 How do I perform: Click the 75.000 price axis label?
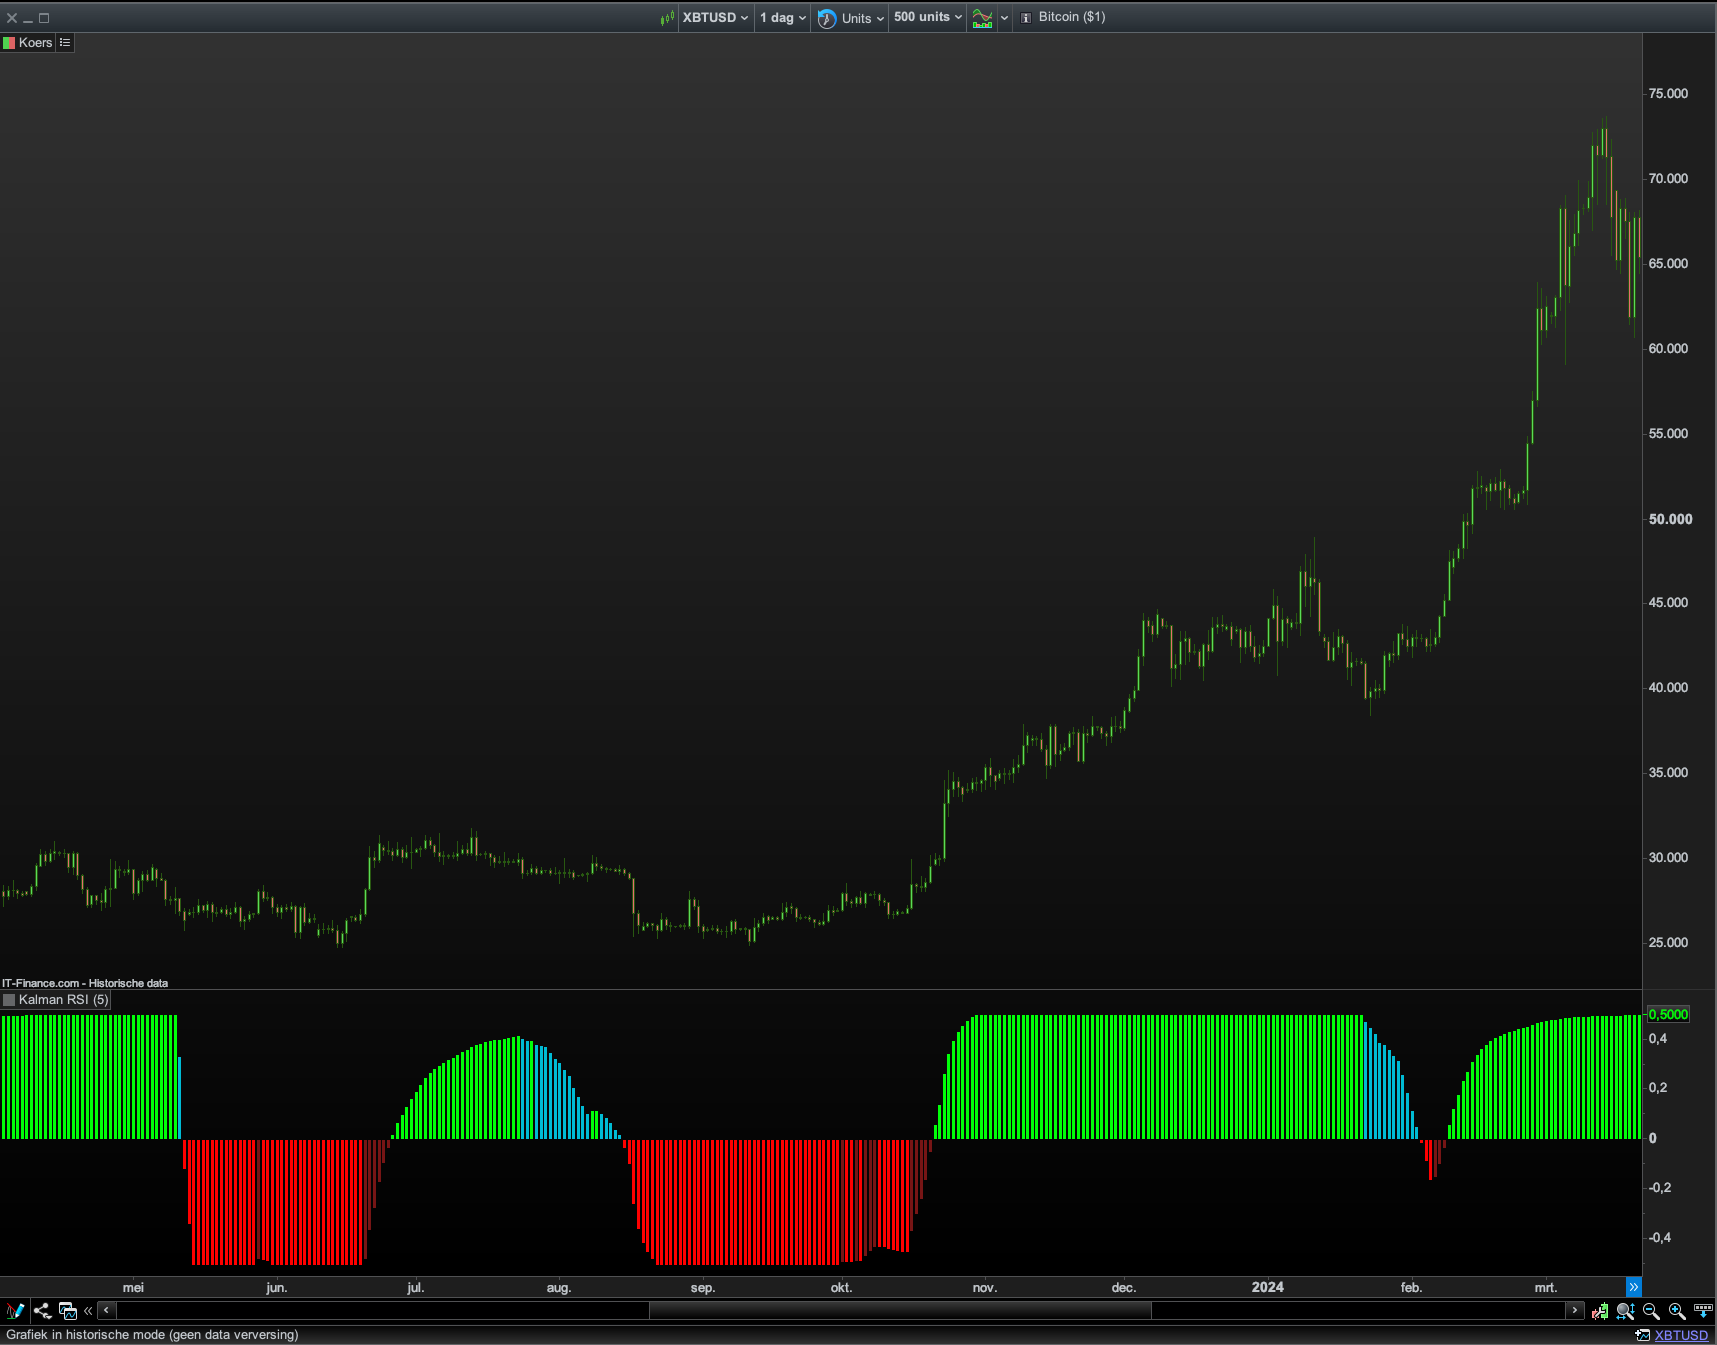tap(1668, 93)
